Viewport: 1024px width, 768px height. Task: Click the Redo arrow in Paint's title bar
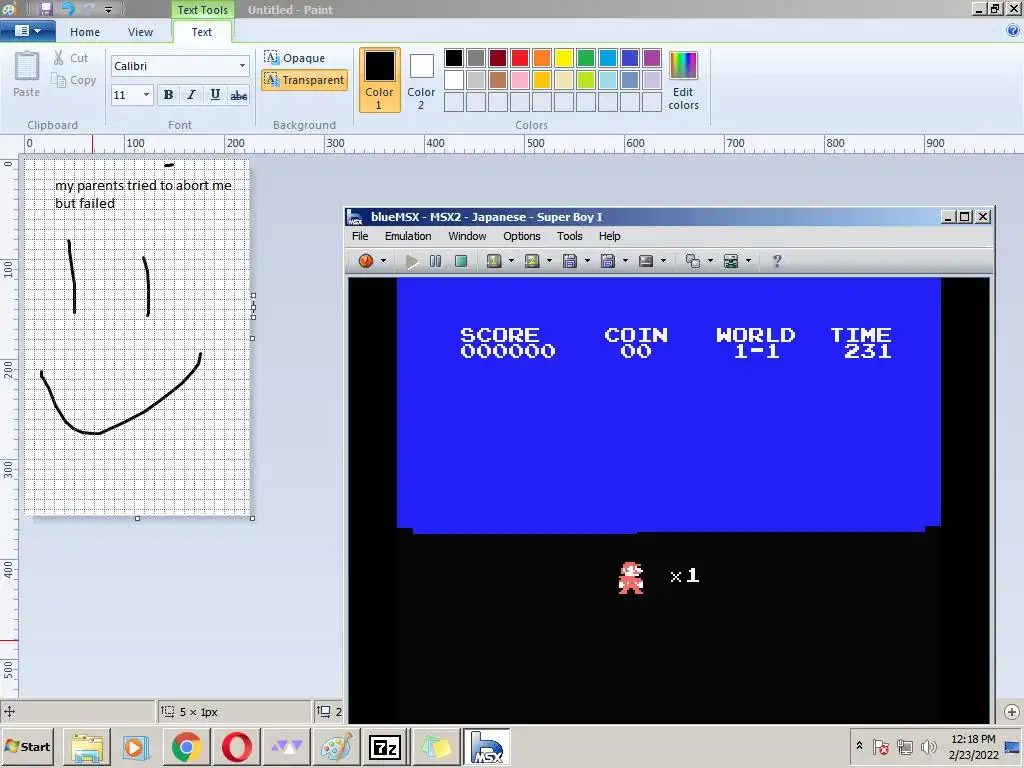click(89, 9)
